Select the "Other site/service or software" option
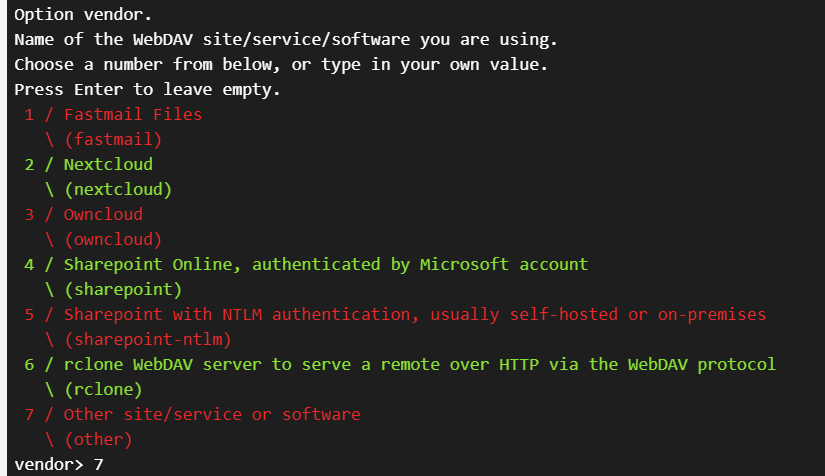This screenshot has height=476, width=825. click(x=211, y=414)
